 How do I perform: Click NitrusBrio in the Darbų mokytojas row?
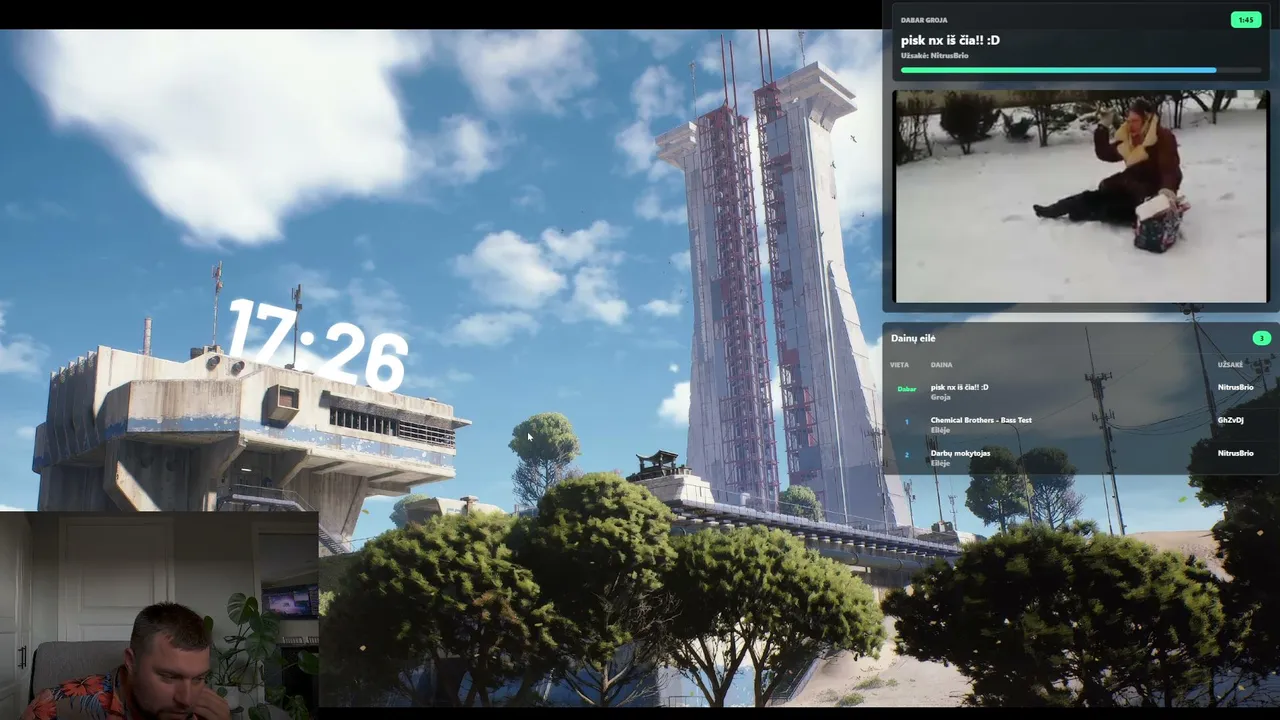point(1235,453)
